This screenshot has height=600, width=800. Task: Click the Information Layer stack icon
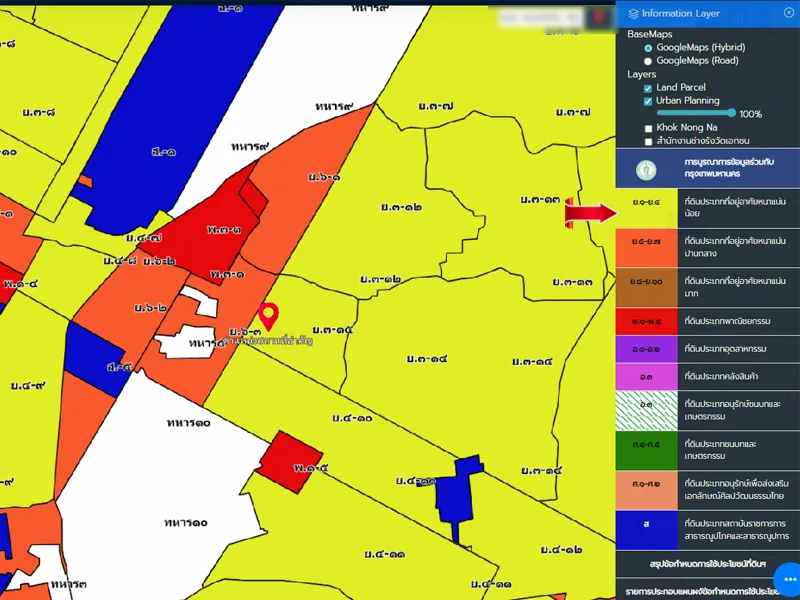633,13
